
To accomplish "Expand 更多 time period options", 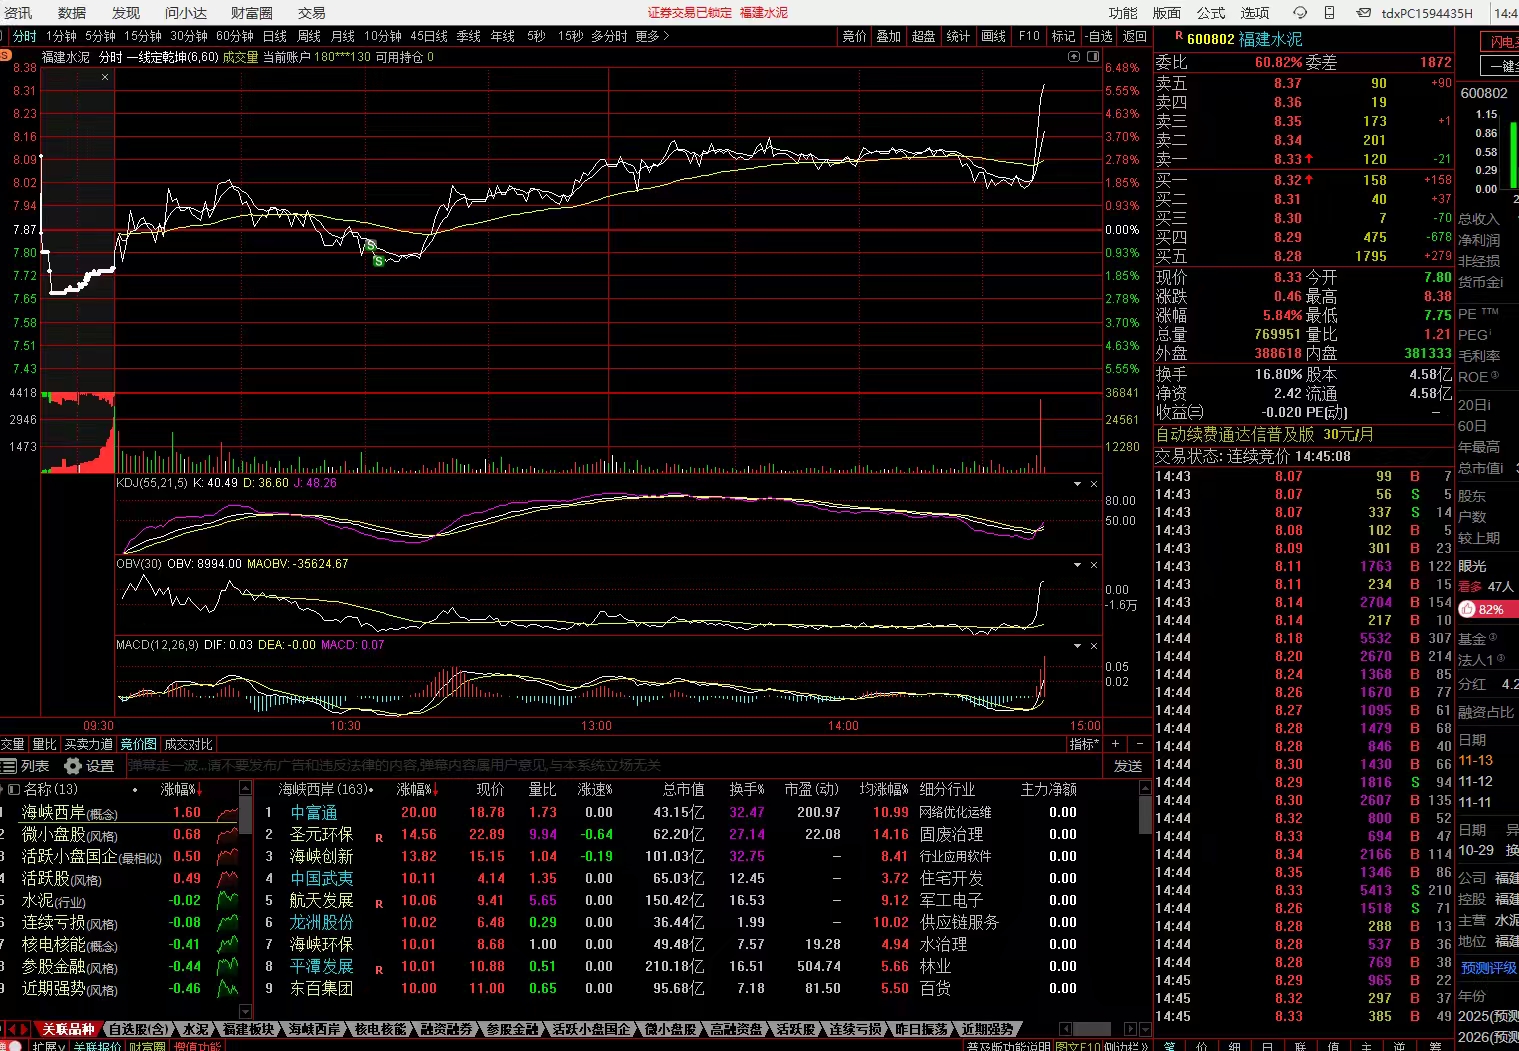I will tap(653, 36).
